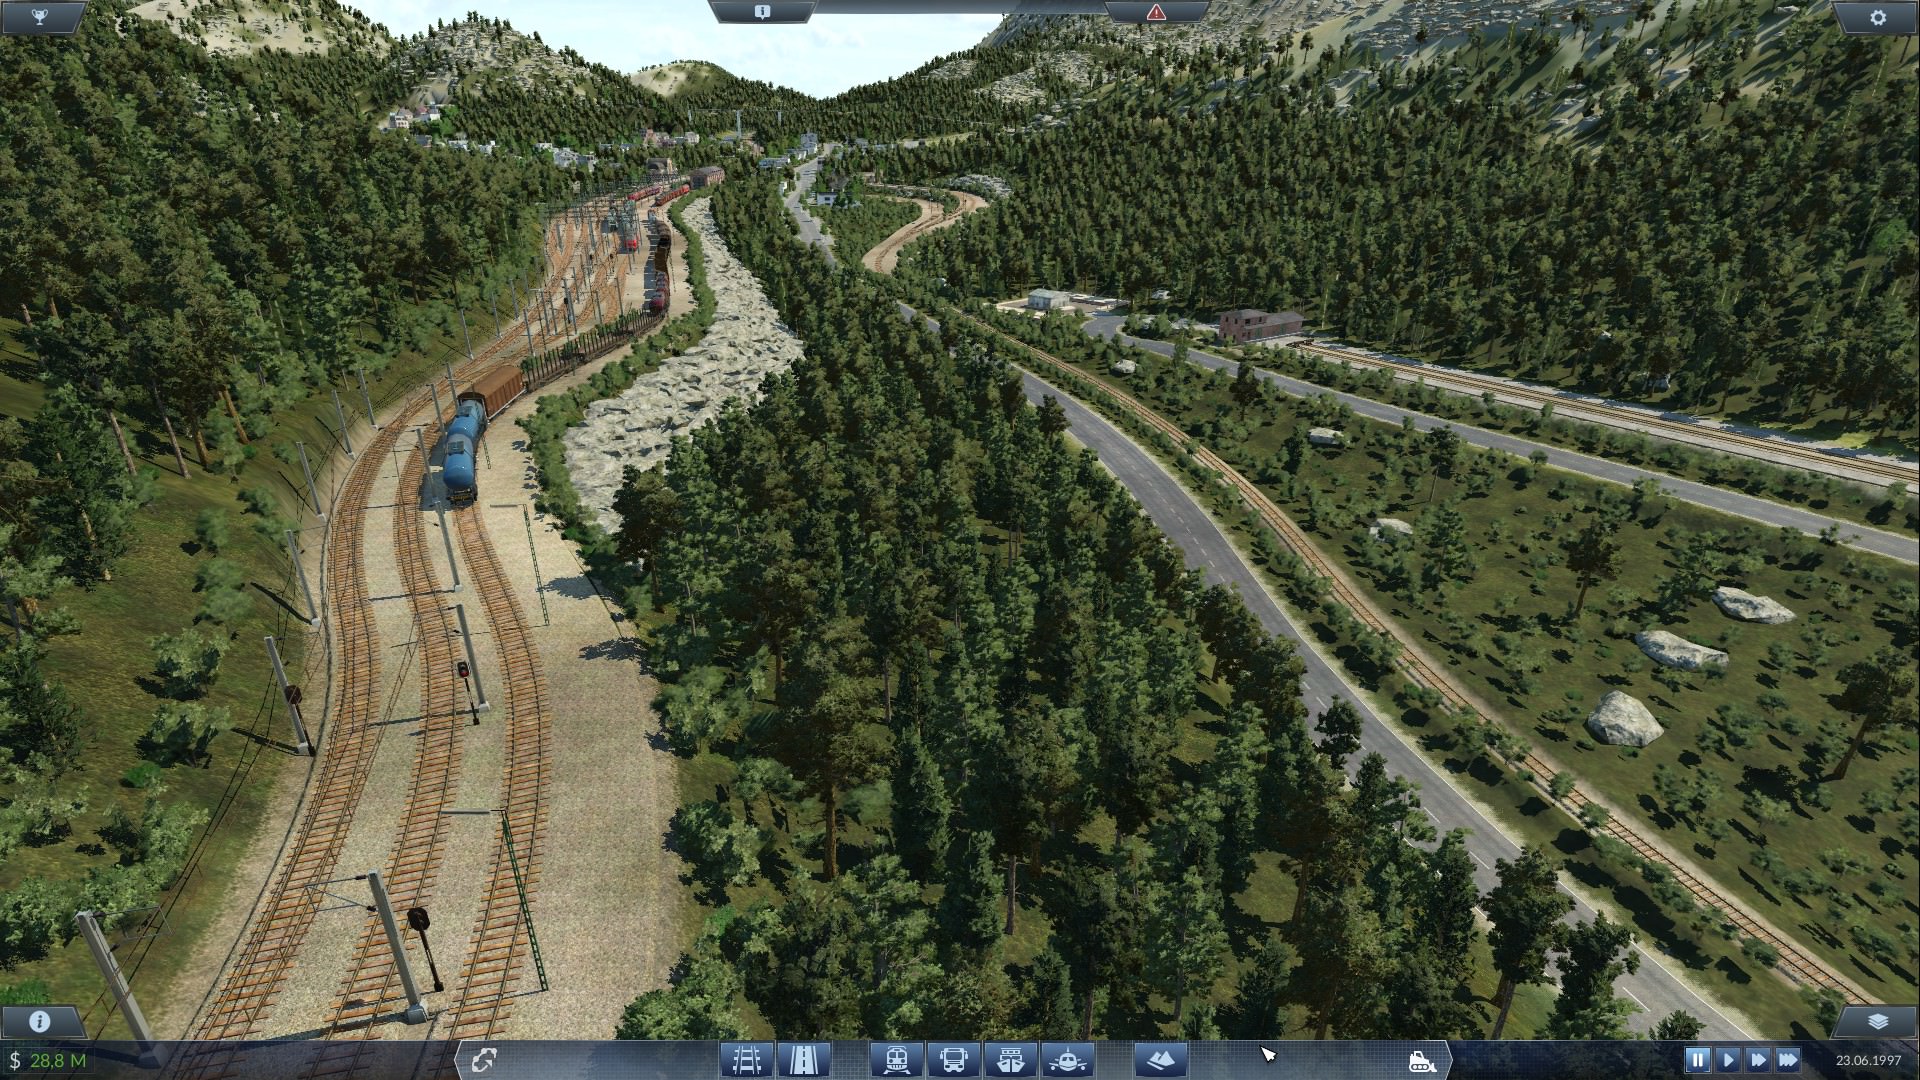Open the ship harbor building menu
Viewport: 1920px width, 1080px height.
[1010, 1059]
